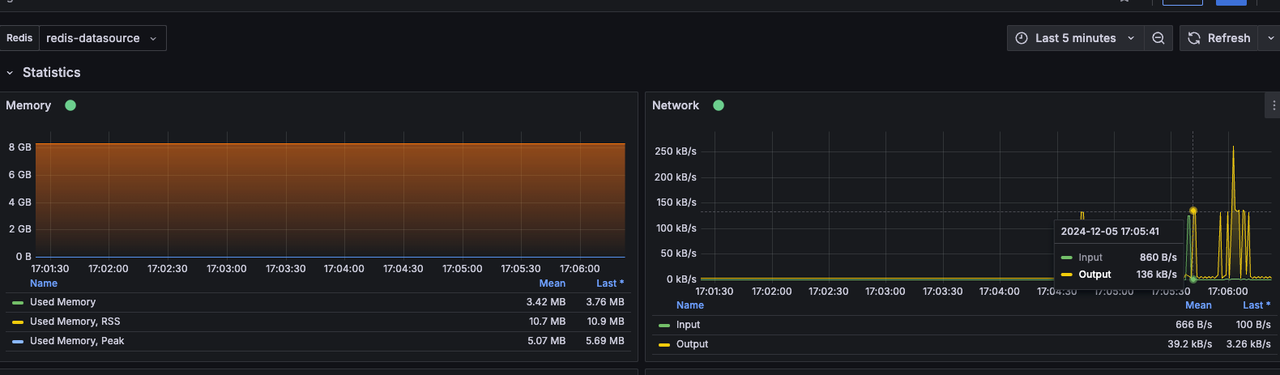Click the Memory panel title
This screenshot has width=1280, height=375.
[x=28, y=105]
